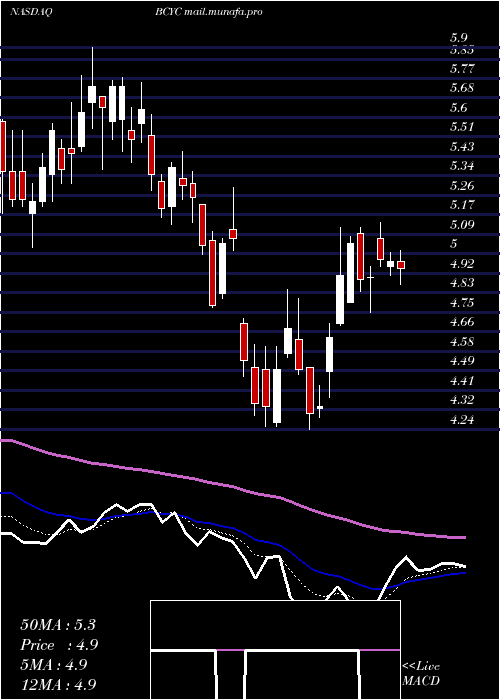
Task: Click the 5.34 price axis label
Action: coord(462,166)
